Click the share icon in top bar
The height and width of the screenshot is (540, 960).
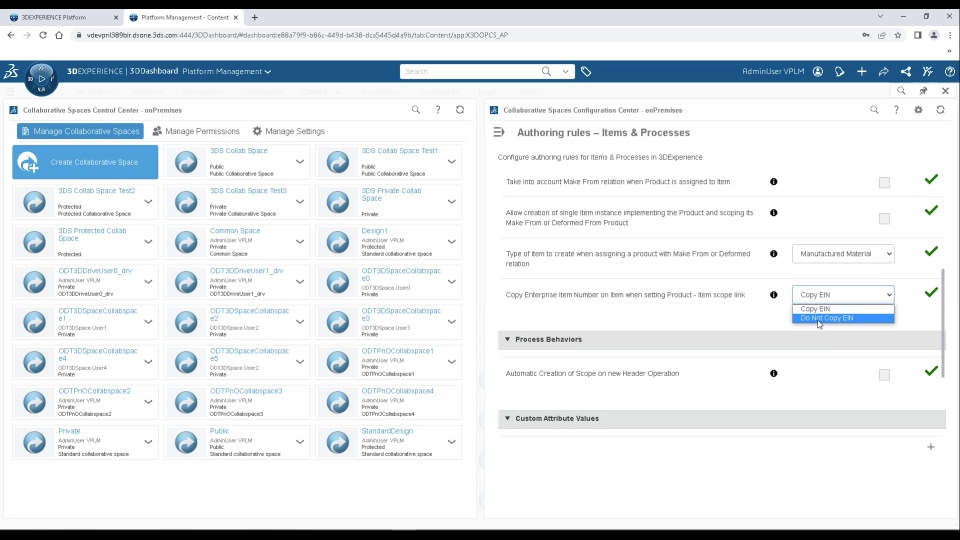tap(883, 72)
